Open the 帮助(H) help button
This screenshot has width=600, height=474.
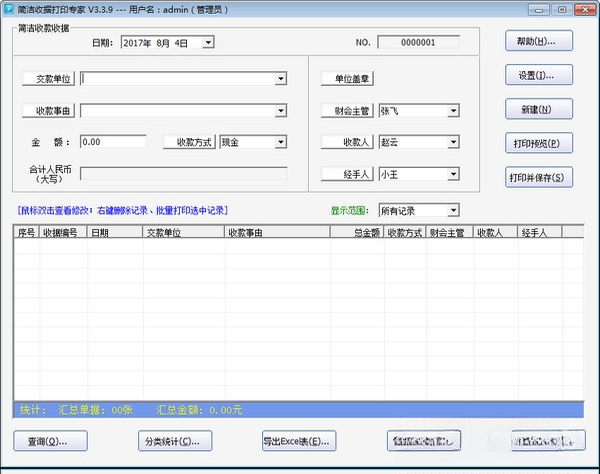[x=539, y=41]
